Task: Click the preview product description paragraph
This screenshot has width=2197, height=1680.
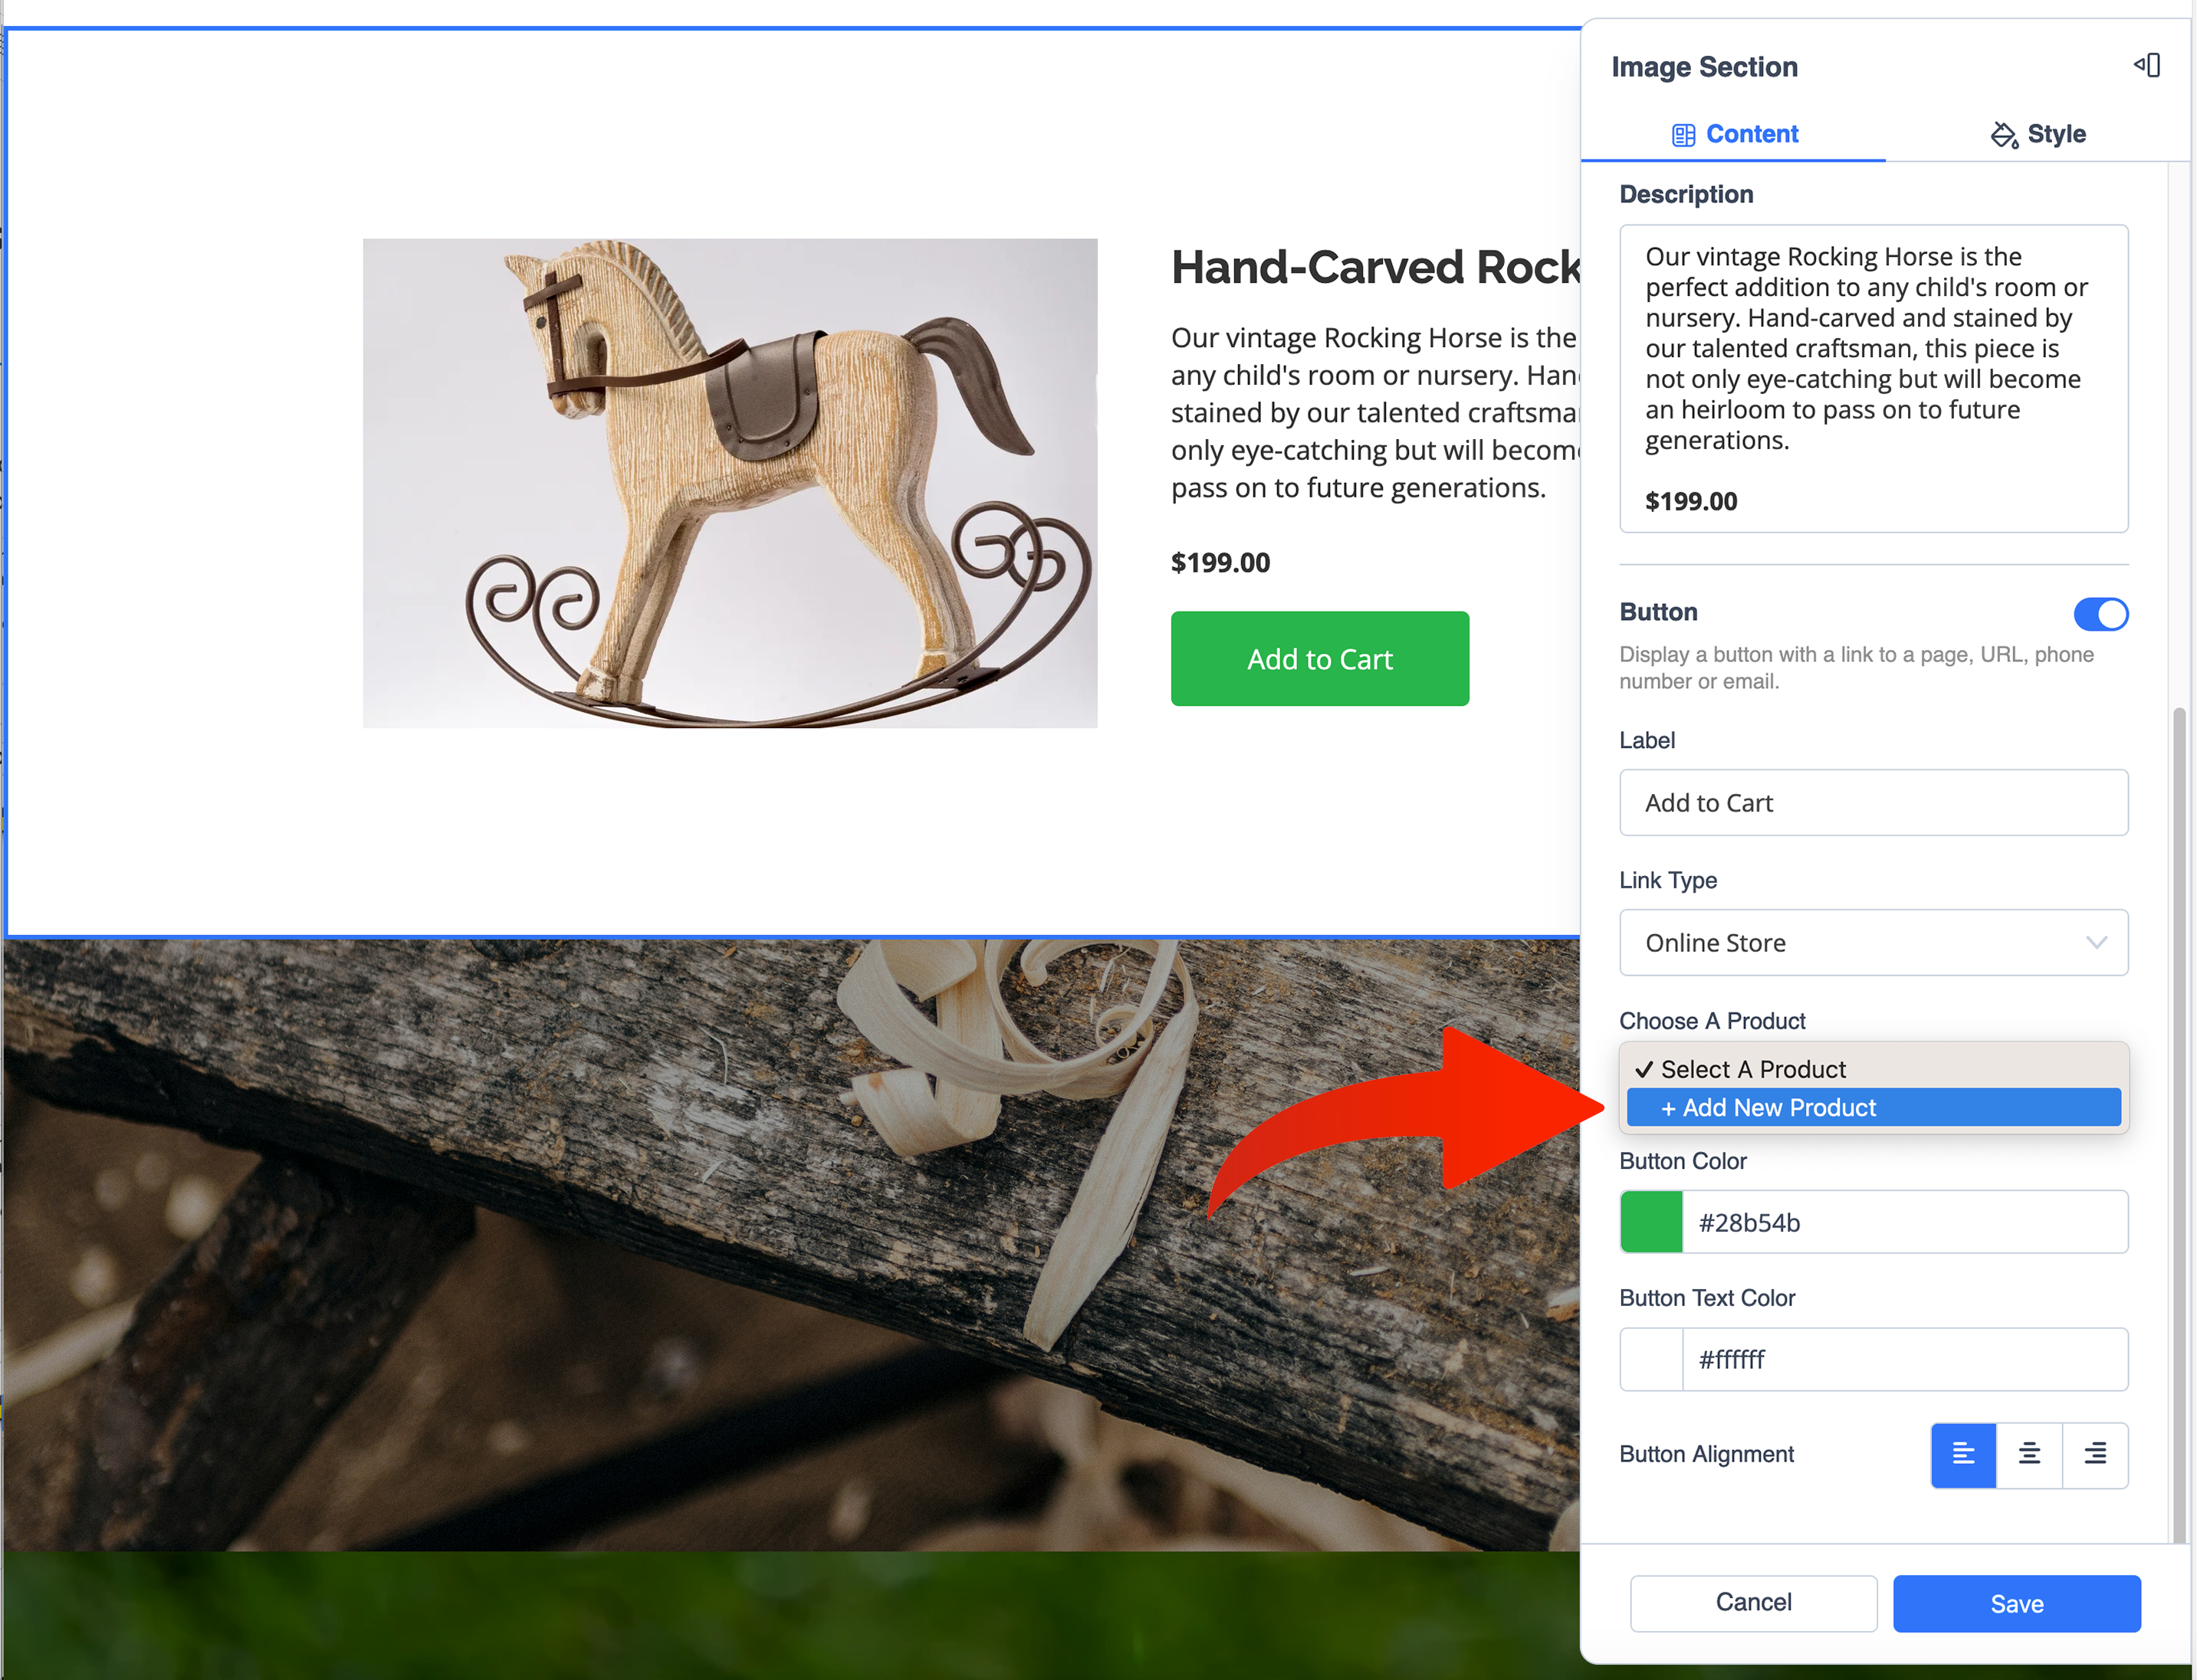Action: pyautogui.click(x=1375, y=412)
